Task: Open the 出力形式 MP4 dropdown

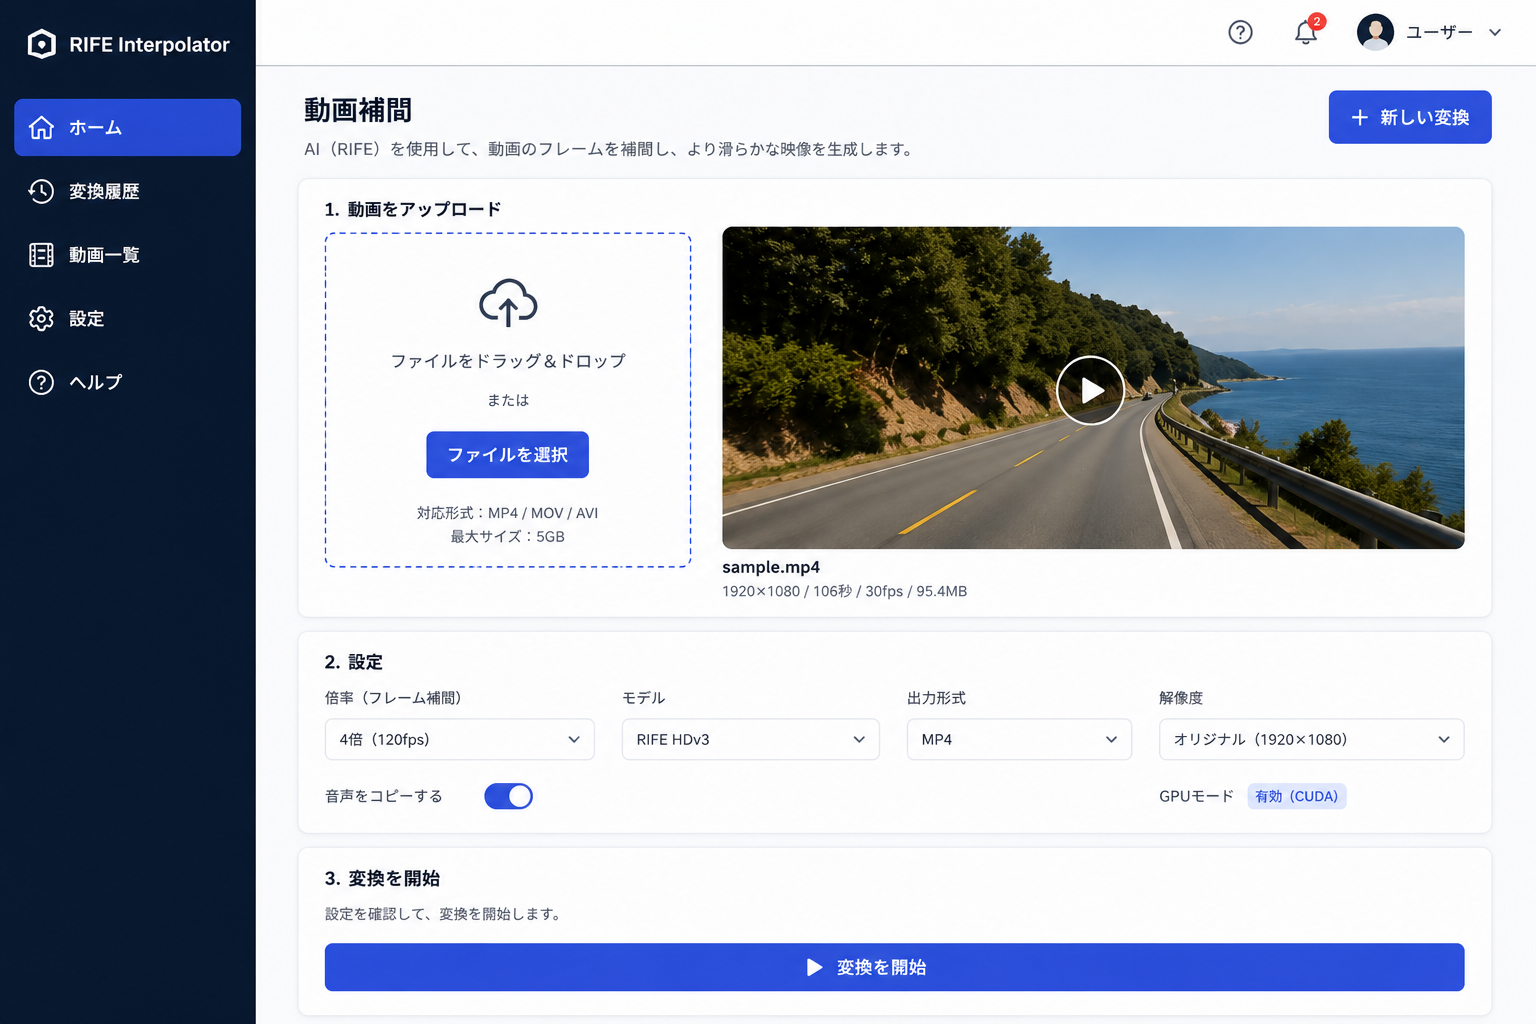Action: 1019,739
